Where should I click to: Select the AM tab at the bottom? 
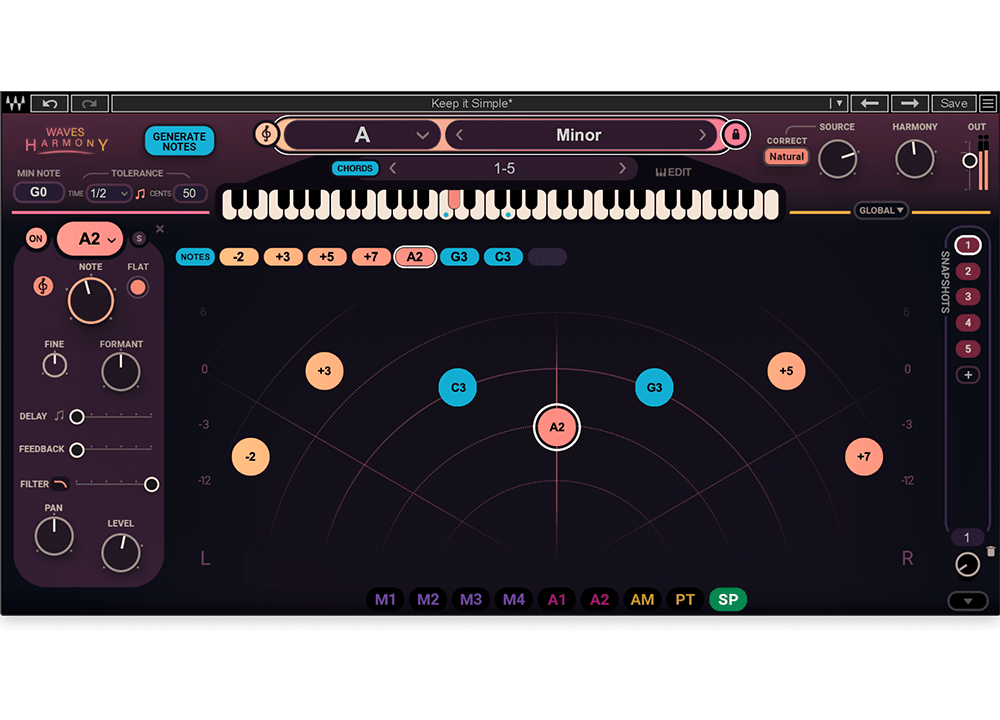point(642,599)
